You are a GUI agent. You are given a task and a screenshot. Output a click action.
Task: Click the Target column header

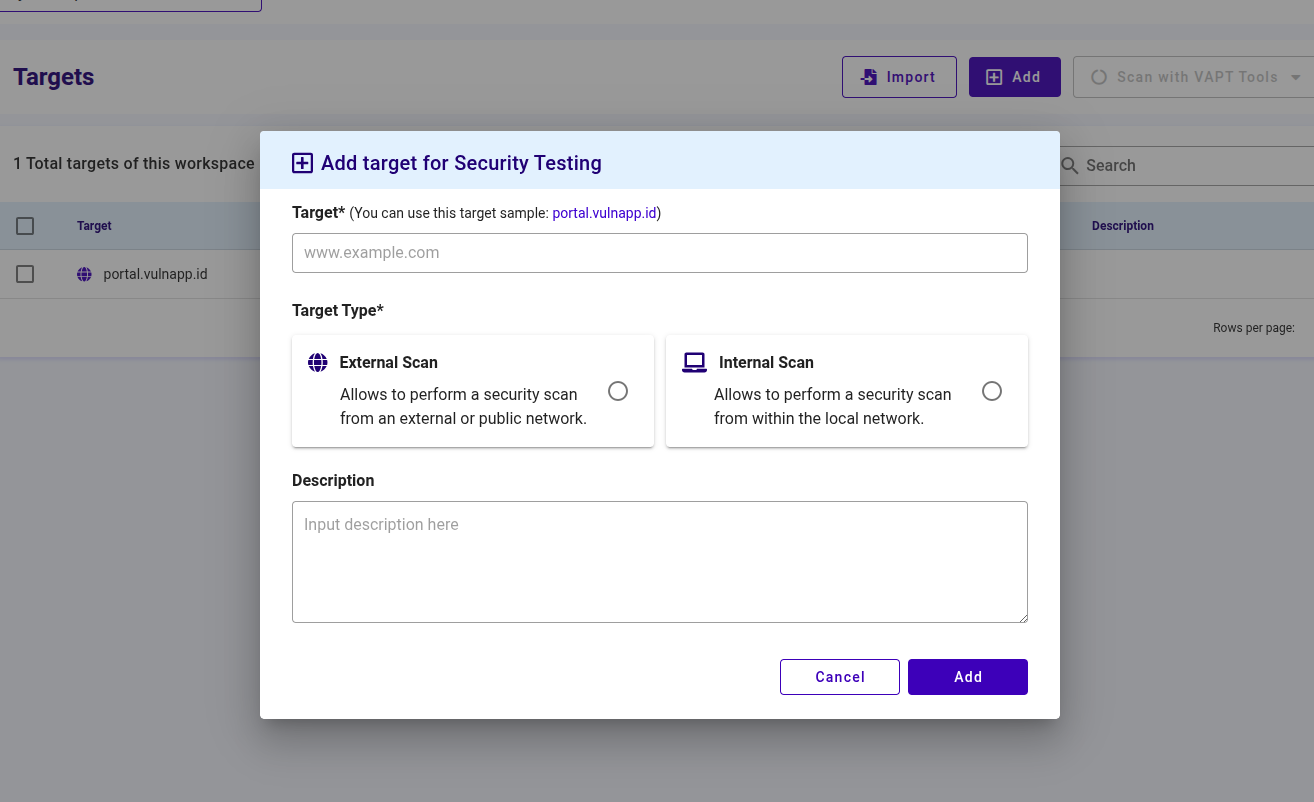(94, 226)
